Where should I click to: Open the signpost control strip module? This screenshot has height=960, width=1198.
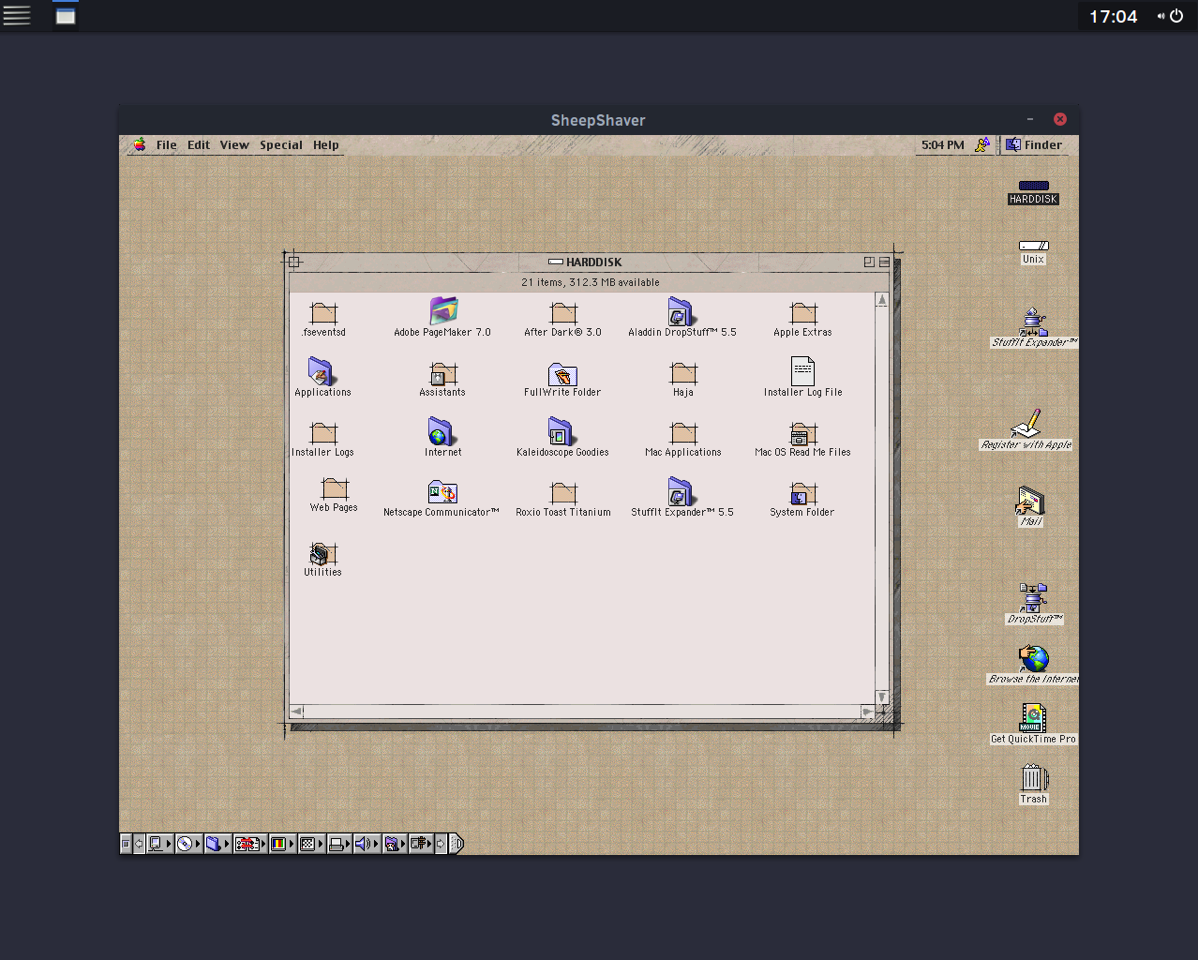click(421, 843)
